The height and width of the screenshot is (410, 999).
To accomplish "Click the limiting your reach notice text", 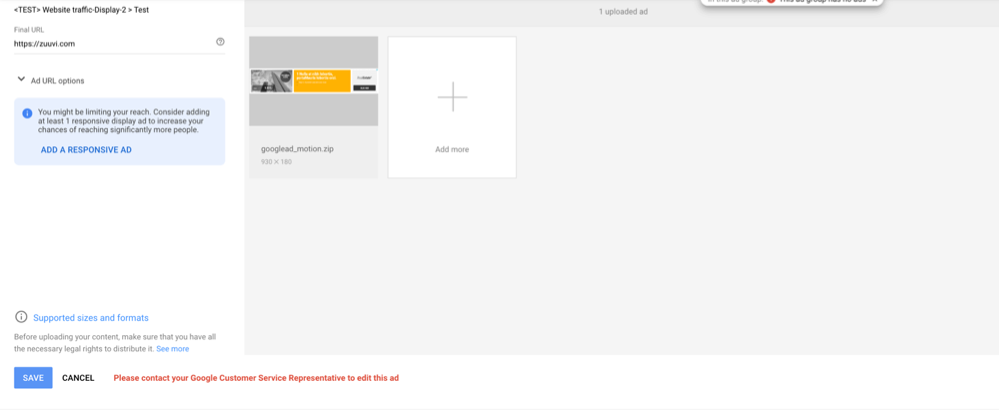I will tap(123, 121).
